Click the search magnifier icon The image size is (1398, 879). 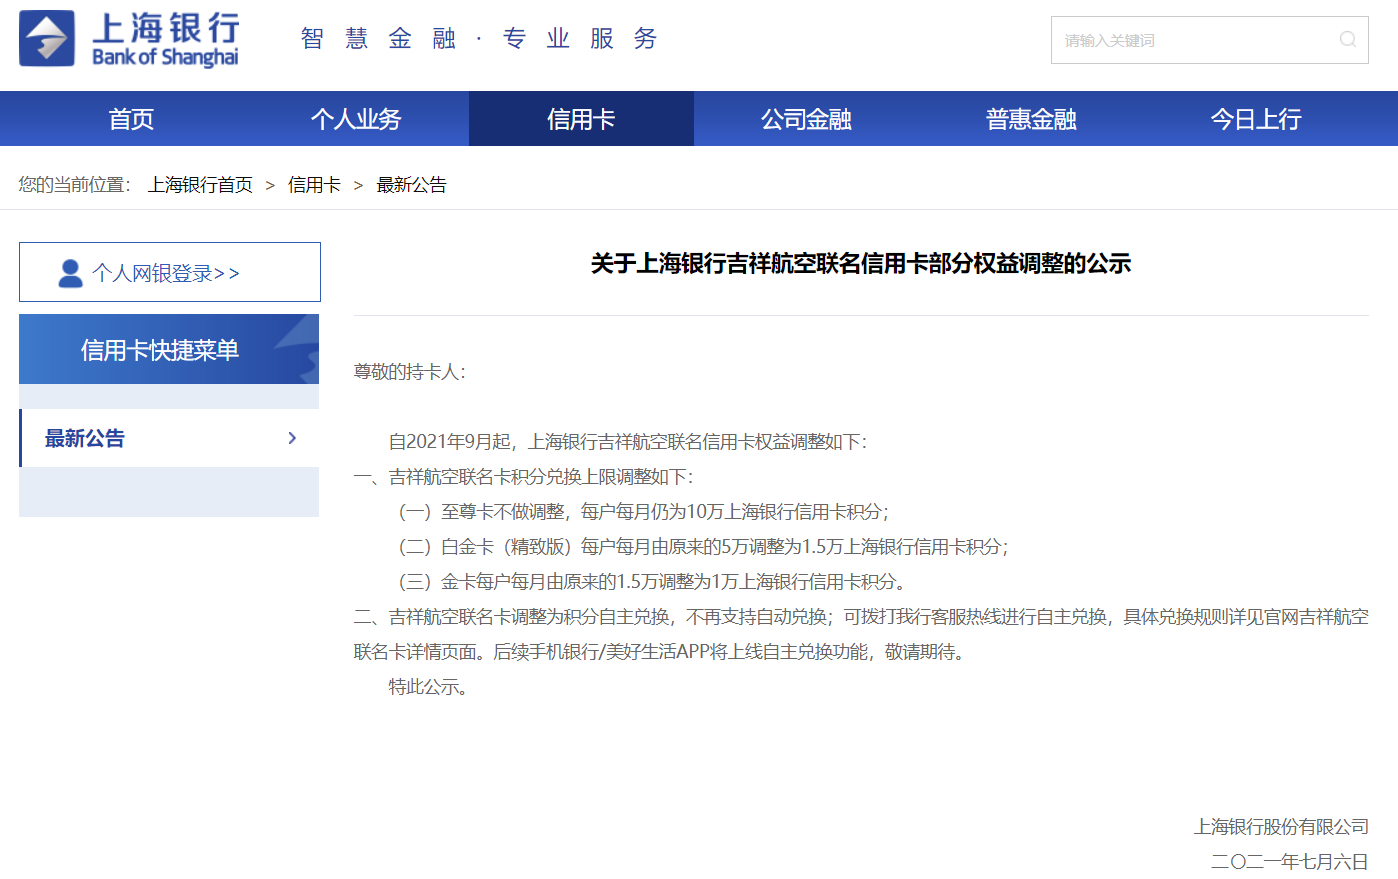tap(1348, 40)
